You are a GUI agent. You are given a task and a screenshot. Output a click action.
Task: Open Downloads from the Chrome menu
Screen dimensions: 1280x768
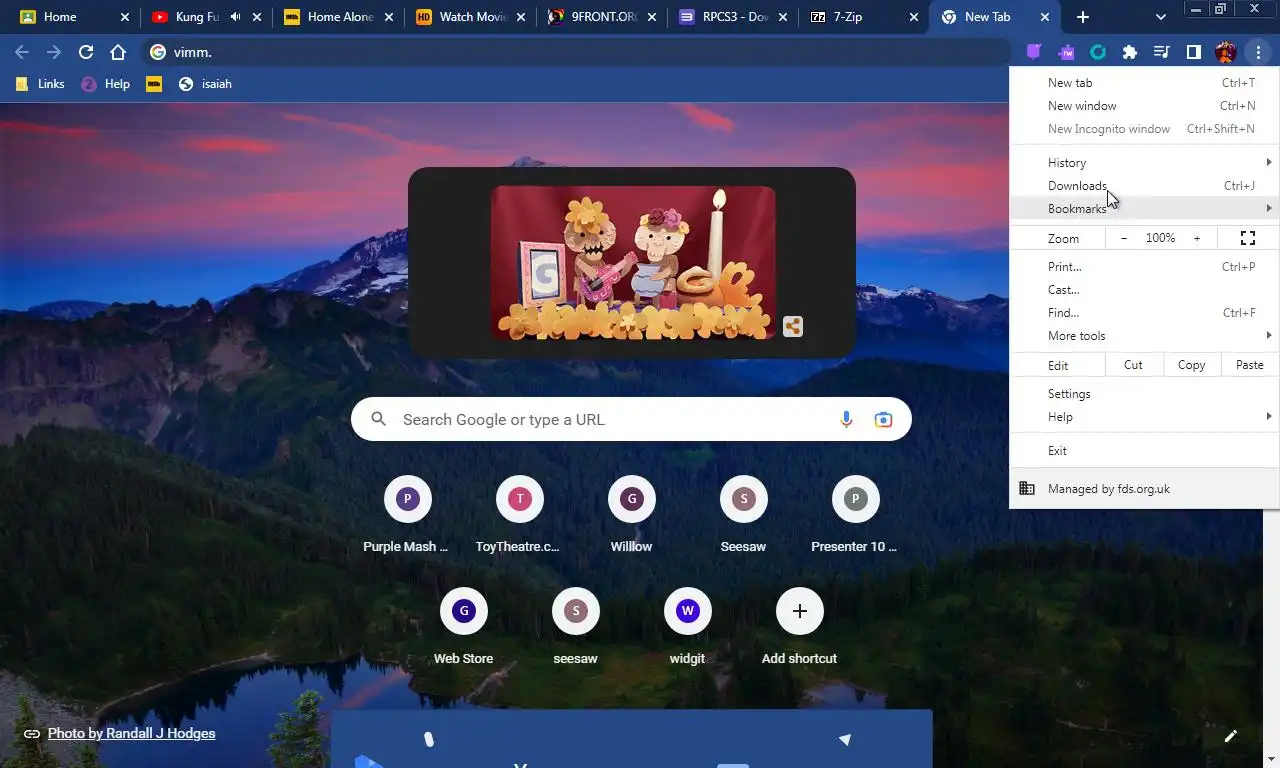(x=1144, y=186)
